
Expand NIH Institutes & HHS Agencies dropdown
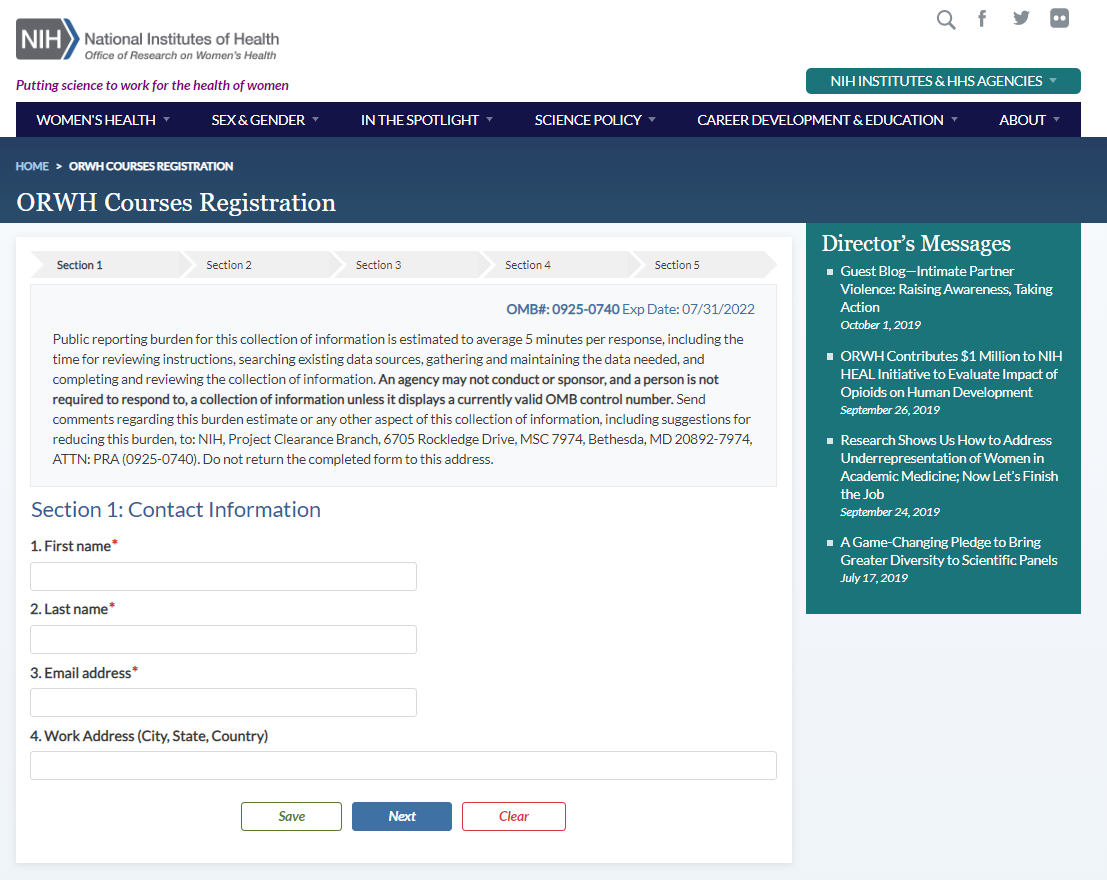(x=943, y=81)
